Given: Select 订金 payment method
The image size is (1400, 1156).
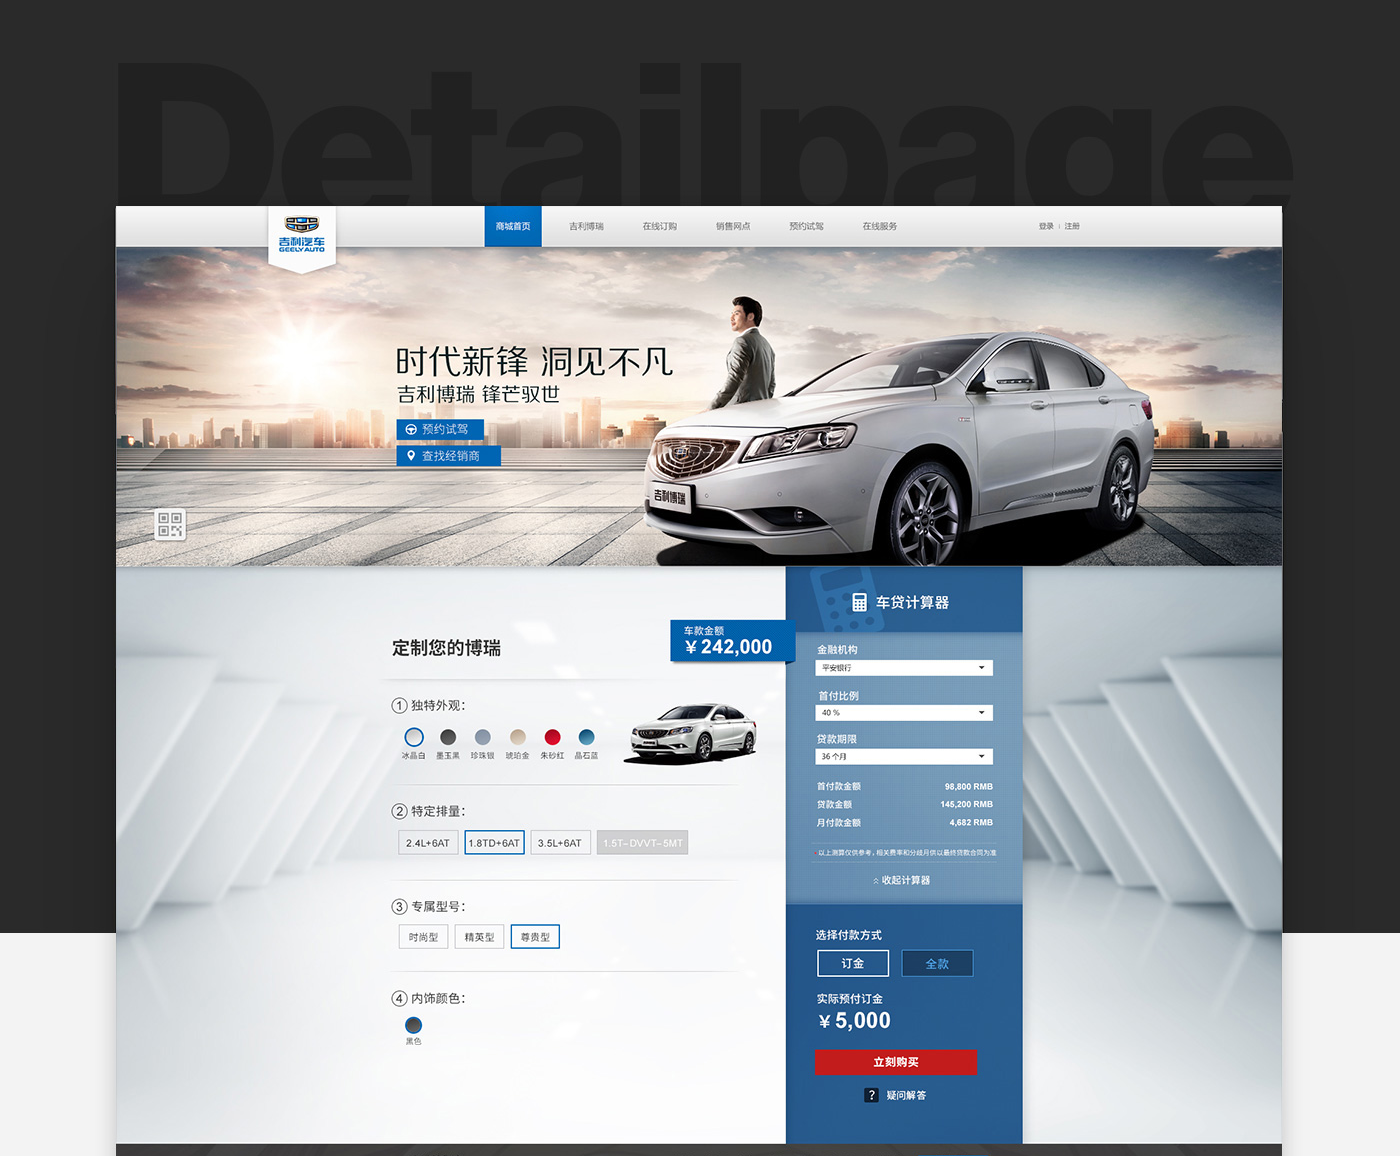Looking at the screenshot, I should pos(853,963).
